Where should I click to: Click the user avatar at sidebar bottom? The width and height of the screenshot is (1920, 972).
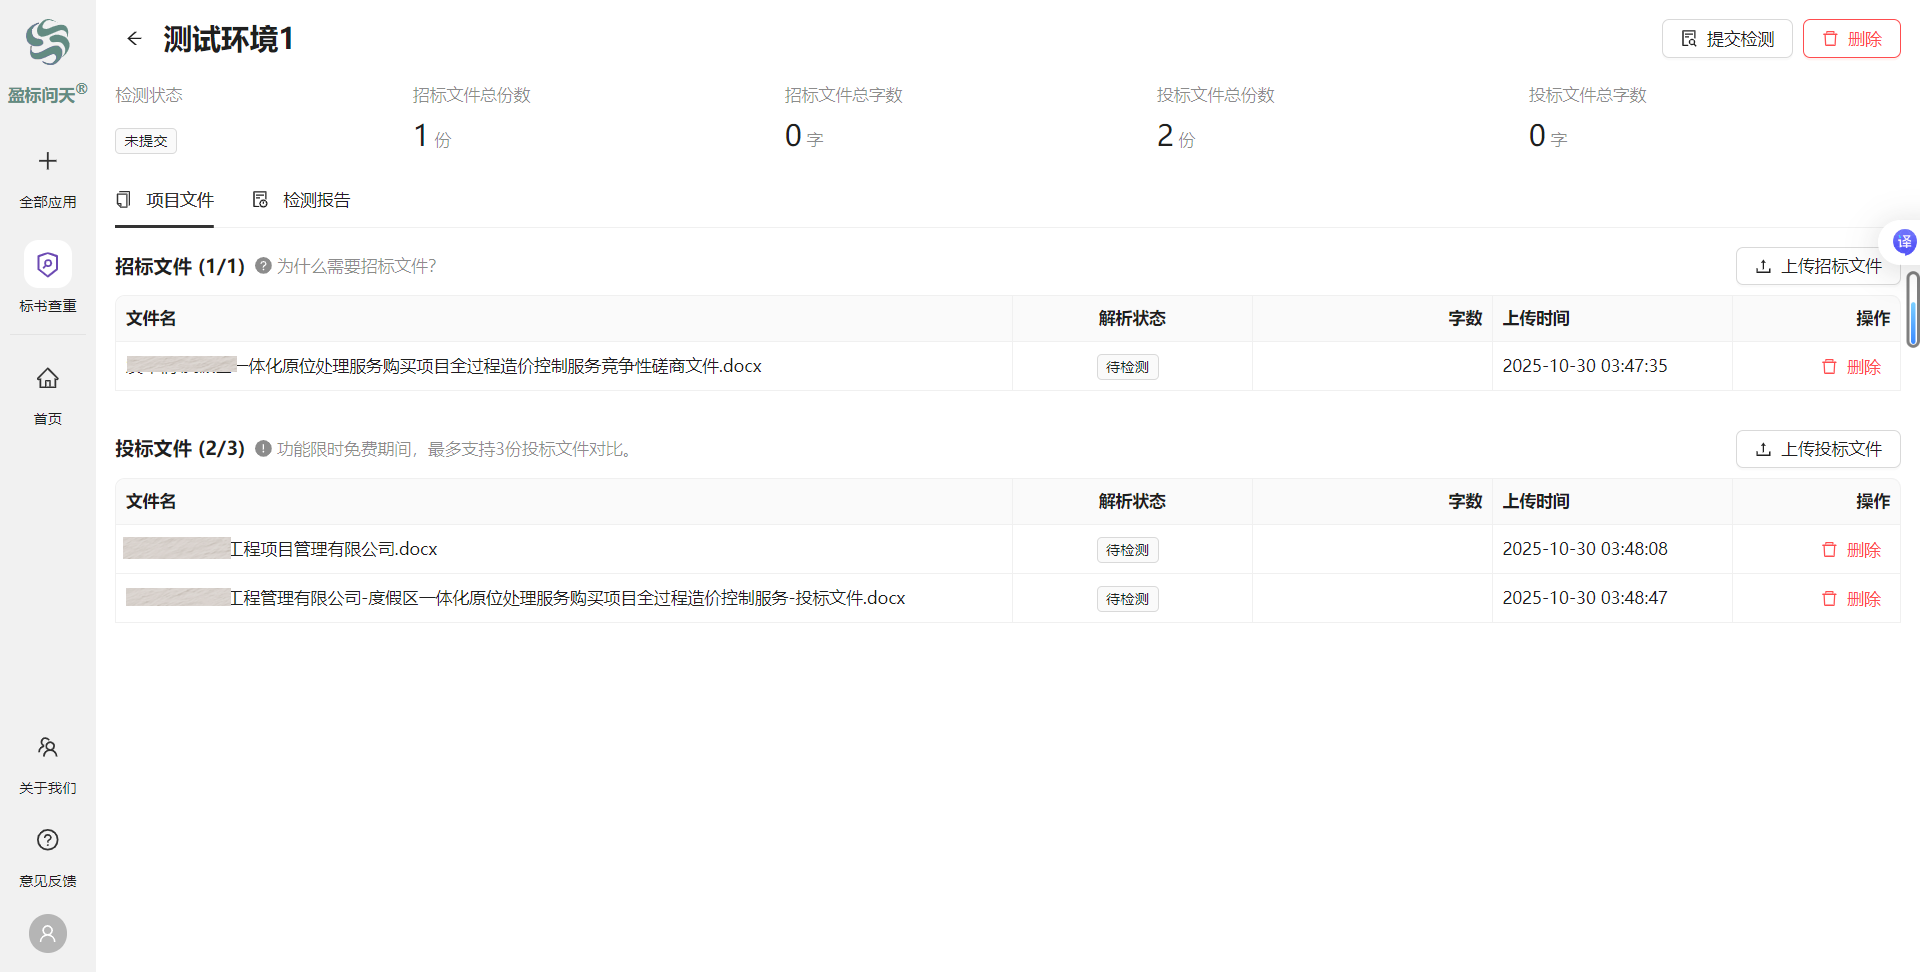click(47, 933)
